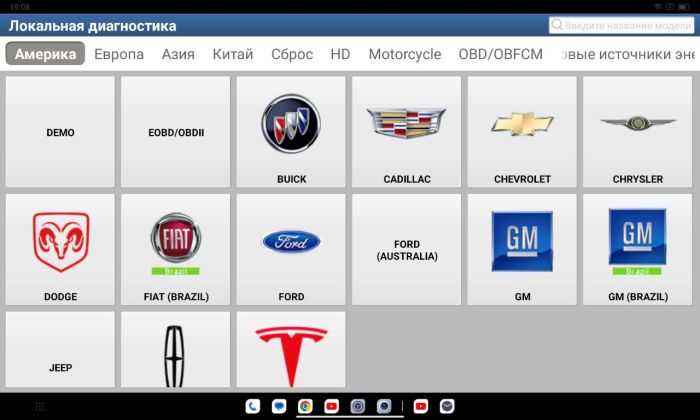Switch to the Азия tab

pyautogui.click(x=178, y=54)
